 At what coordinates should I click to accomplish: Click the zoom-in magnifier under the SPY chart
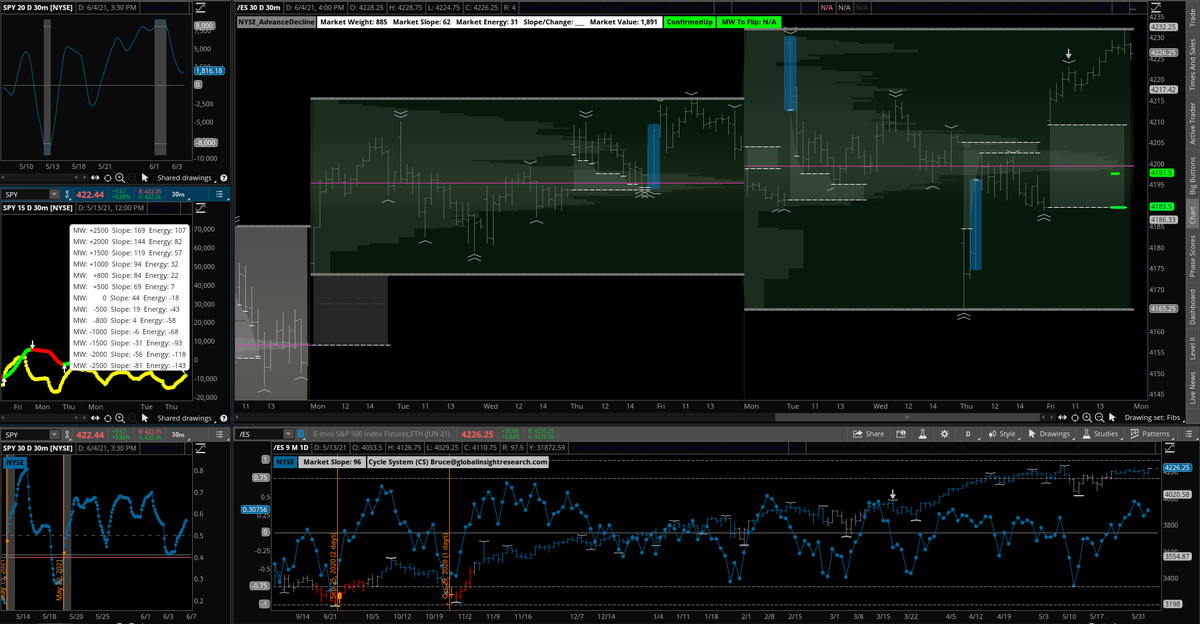[x=120, y=418]
